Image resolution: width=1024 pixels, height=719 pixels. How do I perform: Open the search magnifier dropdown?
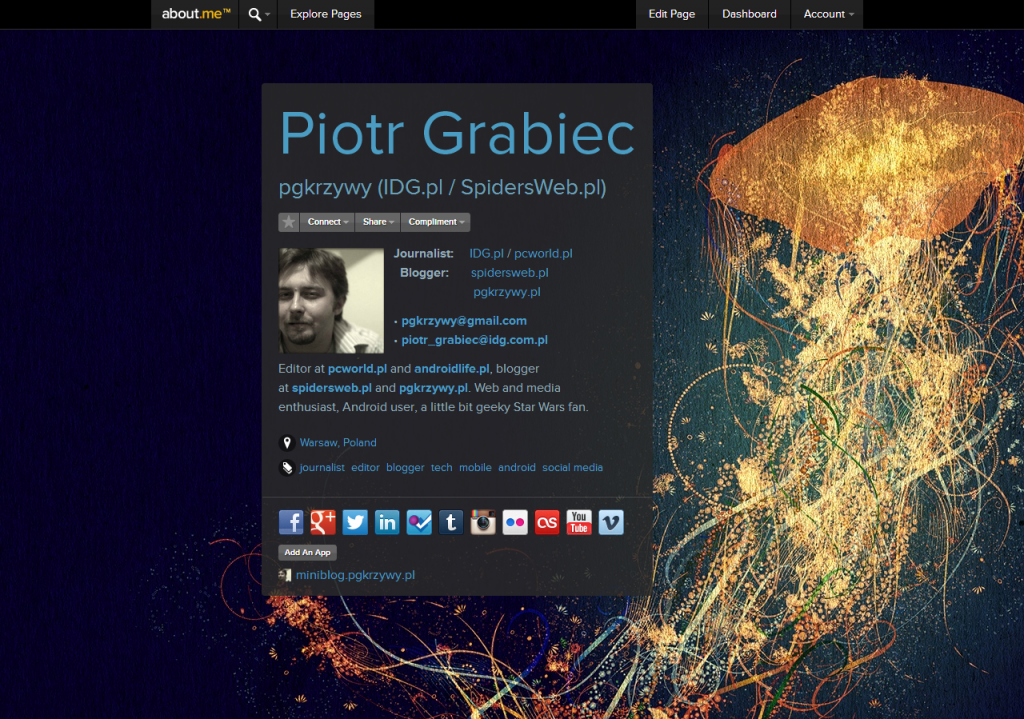click(x=259, y=14)
